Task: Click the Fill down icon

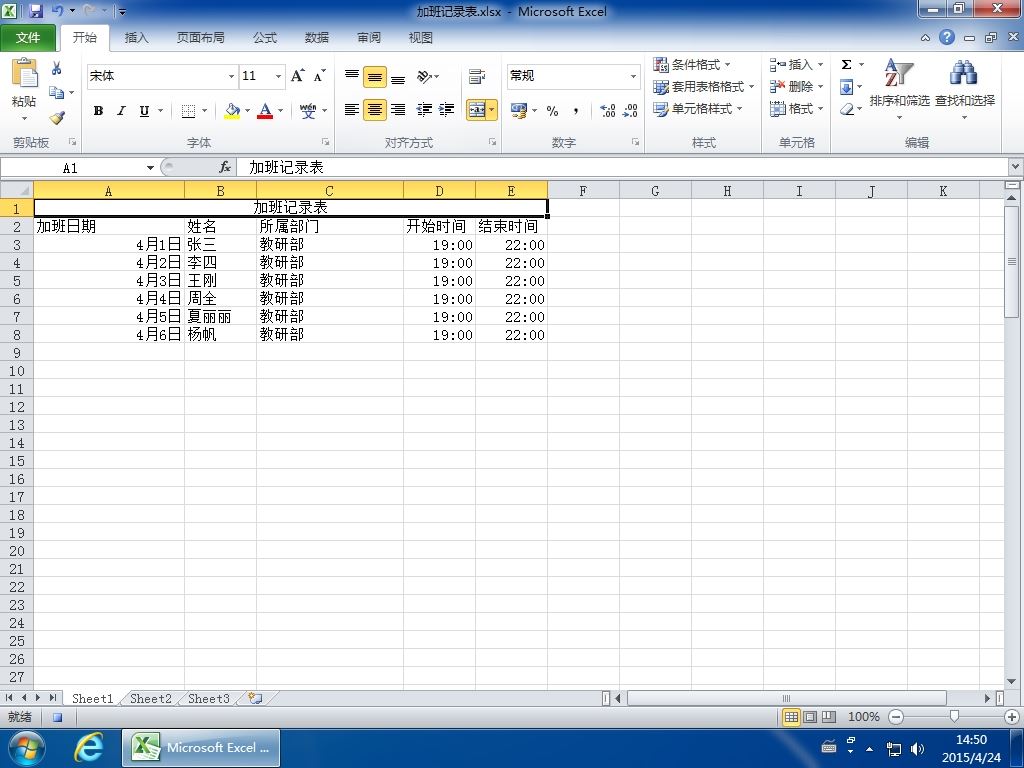Action: point(846,87)
